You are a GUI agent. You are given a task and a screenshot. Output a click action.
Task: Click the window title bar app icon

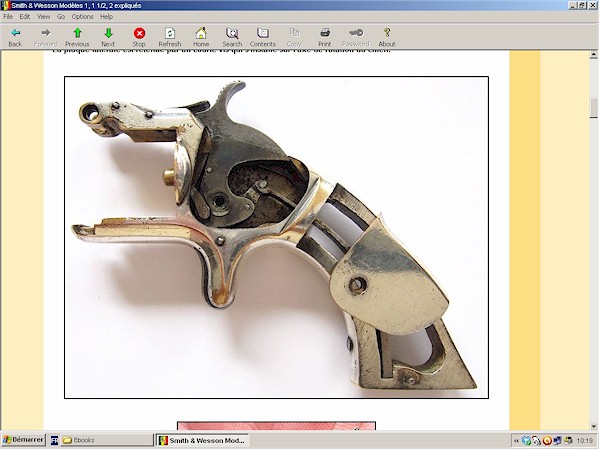pos(6,5)
